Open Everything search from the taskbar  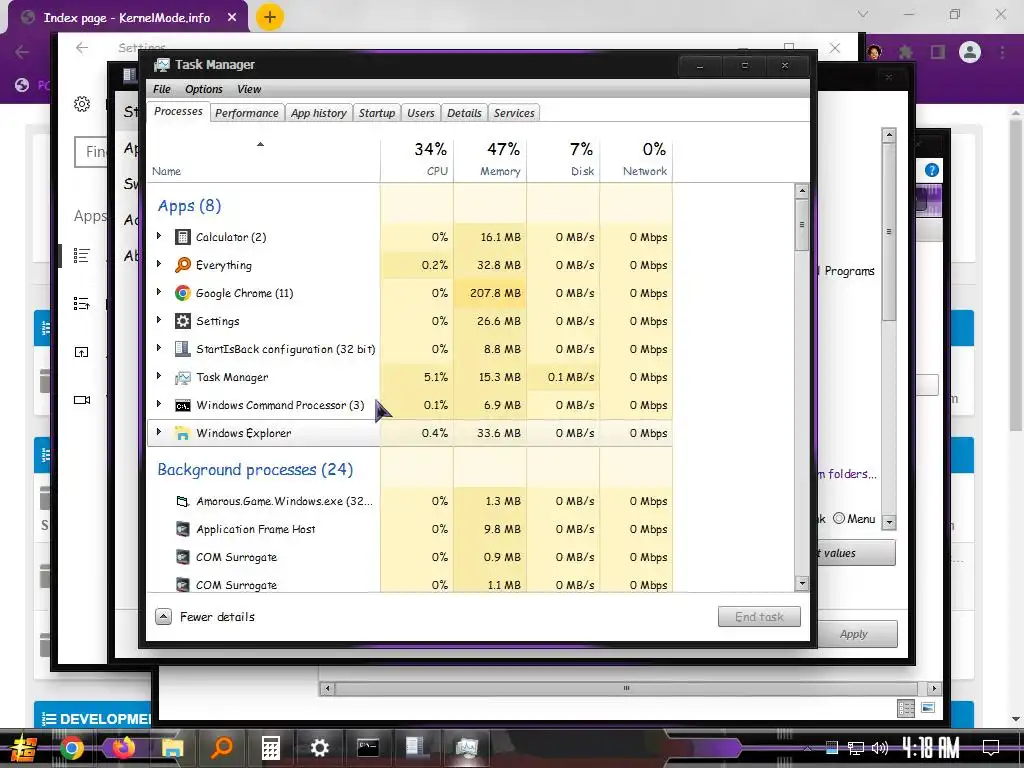pos(222,748)
